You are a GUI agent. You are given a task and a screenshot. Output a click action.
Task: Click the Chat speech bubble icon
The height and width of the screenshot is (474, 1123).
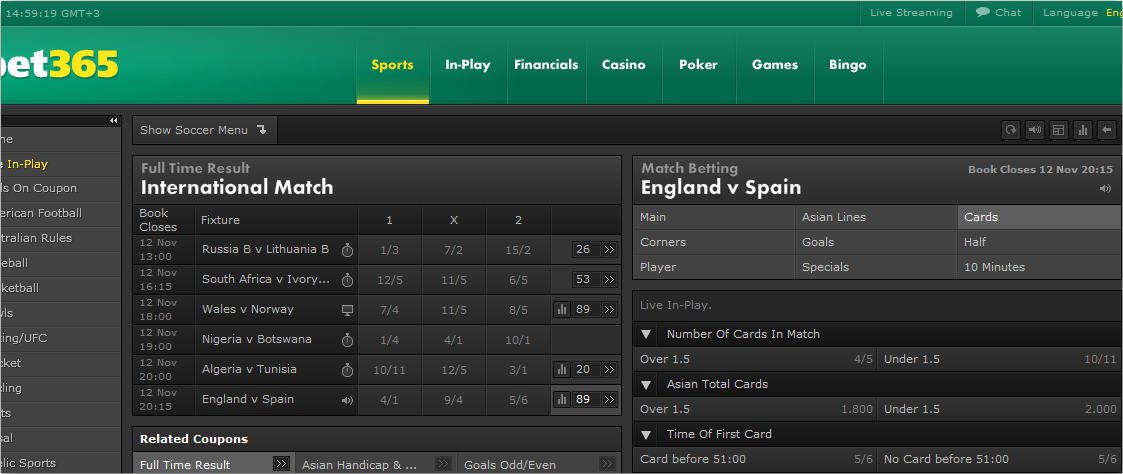point(983,12)
